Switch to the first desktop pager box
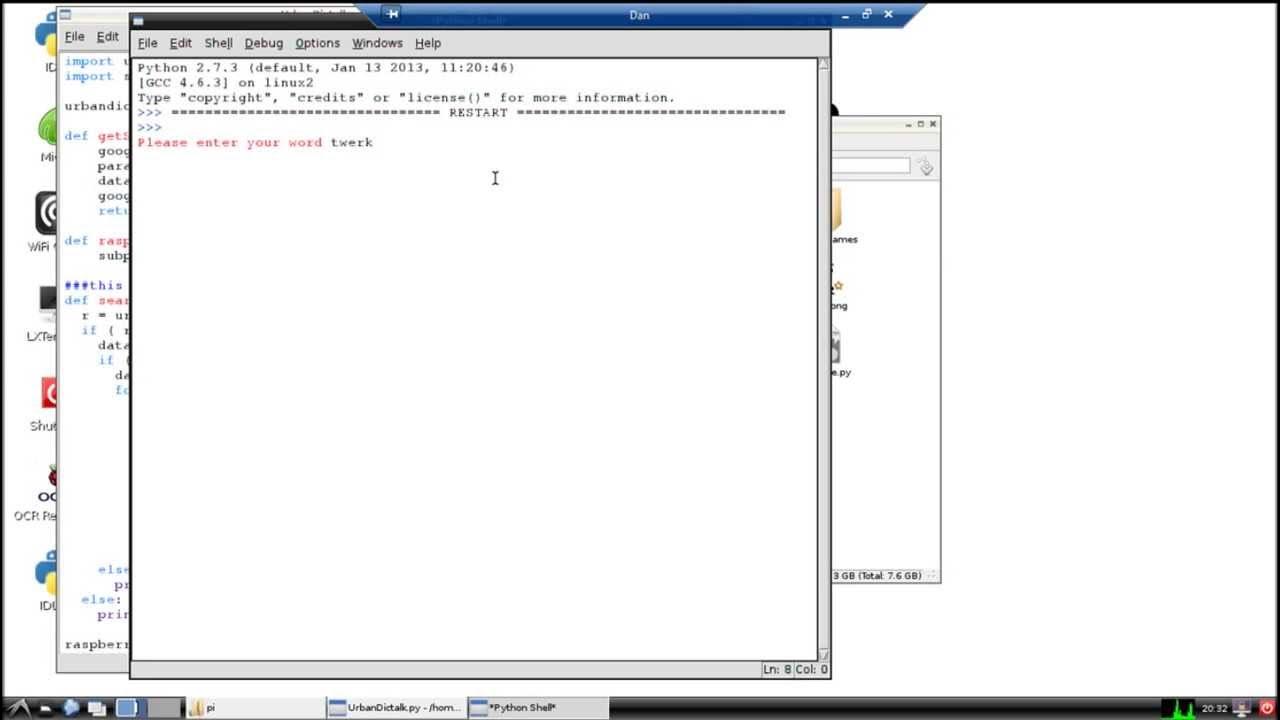 (127, 708)
